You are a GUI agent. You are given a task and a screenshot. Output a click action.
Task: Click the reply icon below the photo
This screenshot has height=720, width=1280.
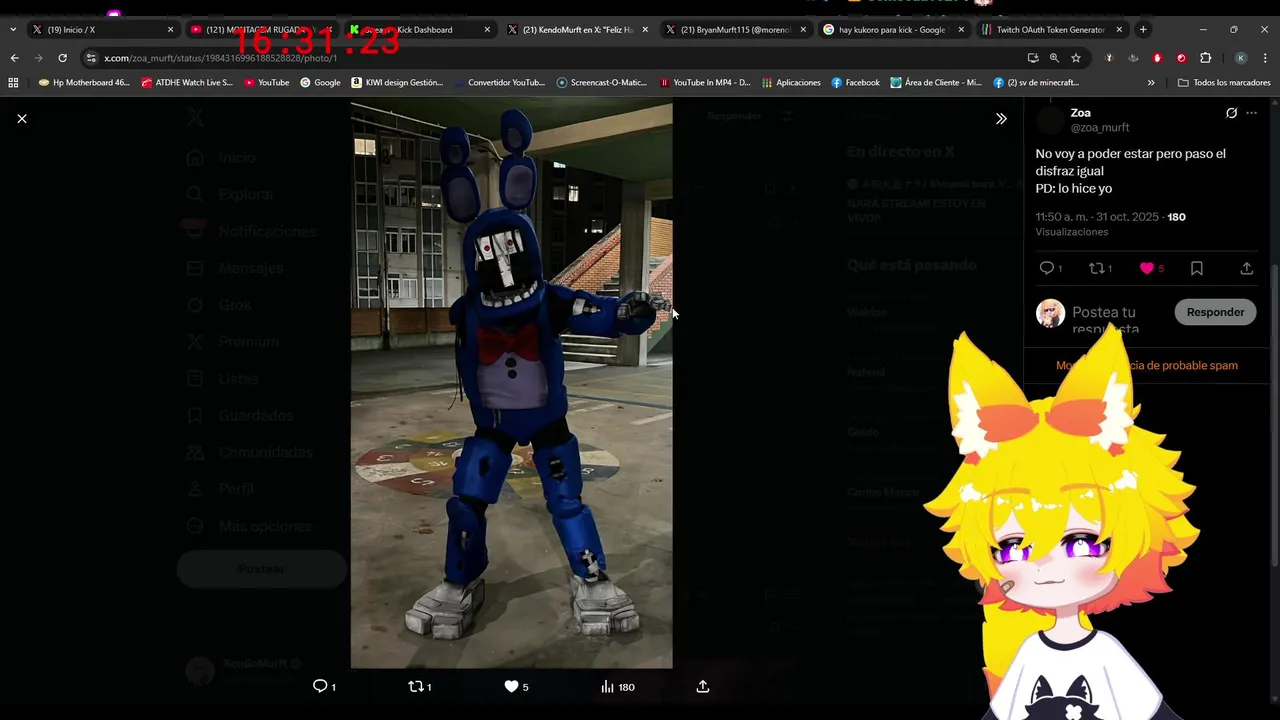pos(320,686)
